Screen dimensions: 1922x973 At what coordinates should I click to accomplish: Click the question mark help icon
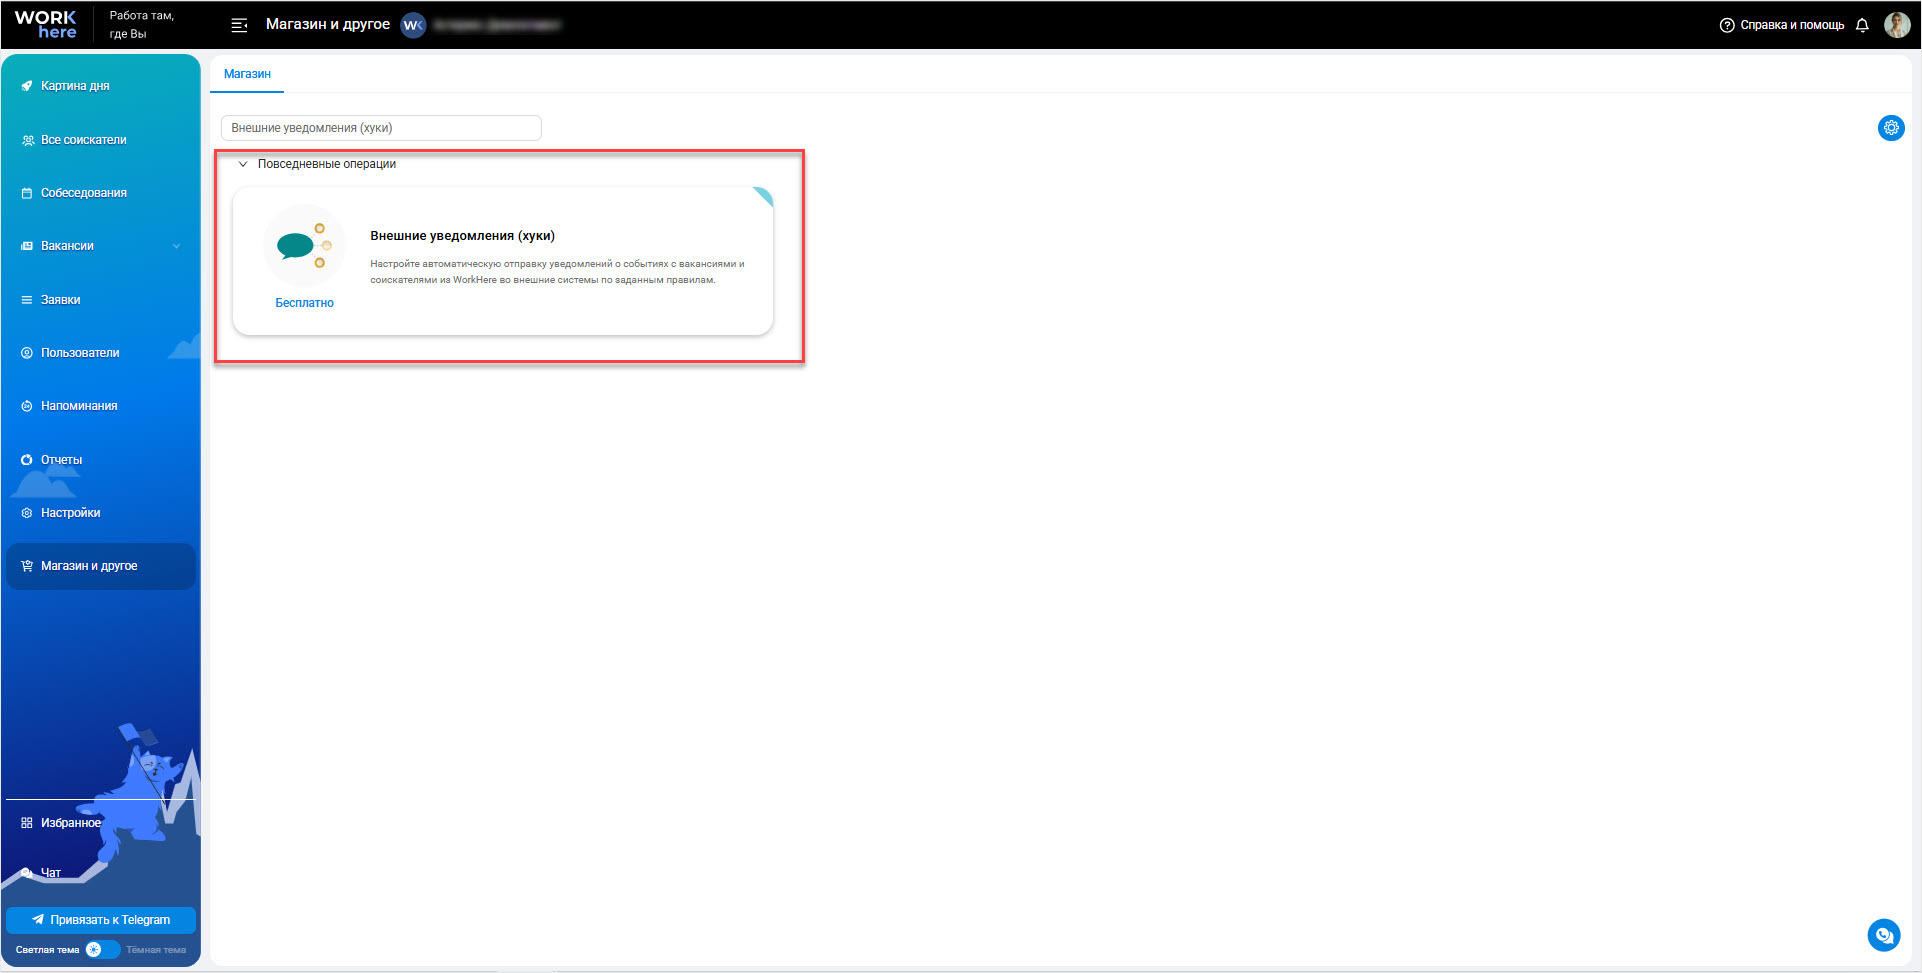[1727, 25]
